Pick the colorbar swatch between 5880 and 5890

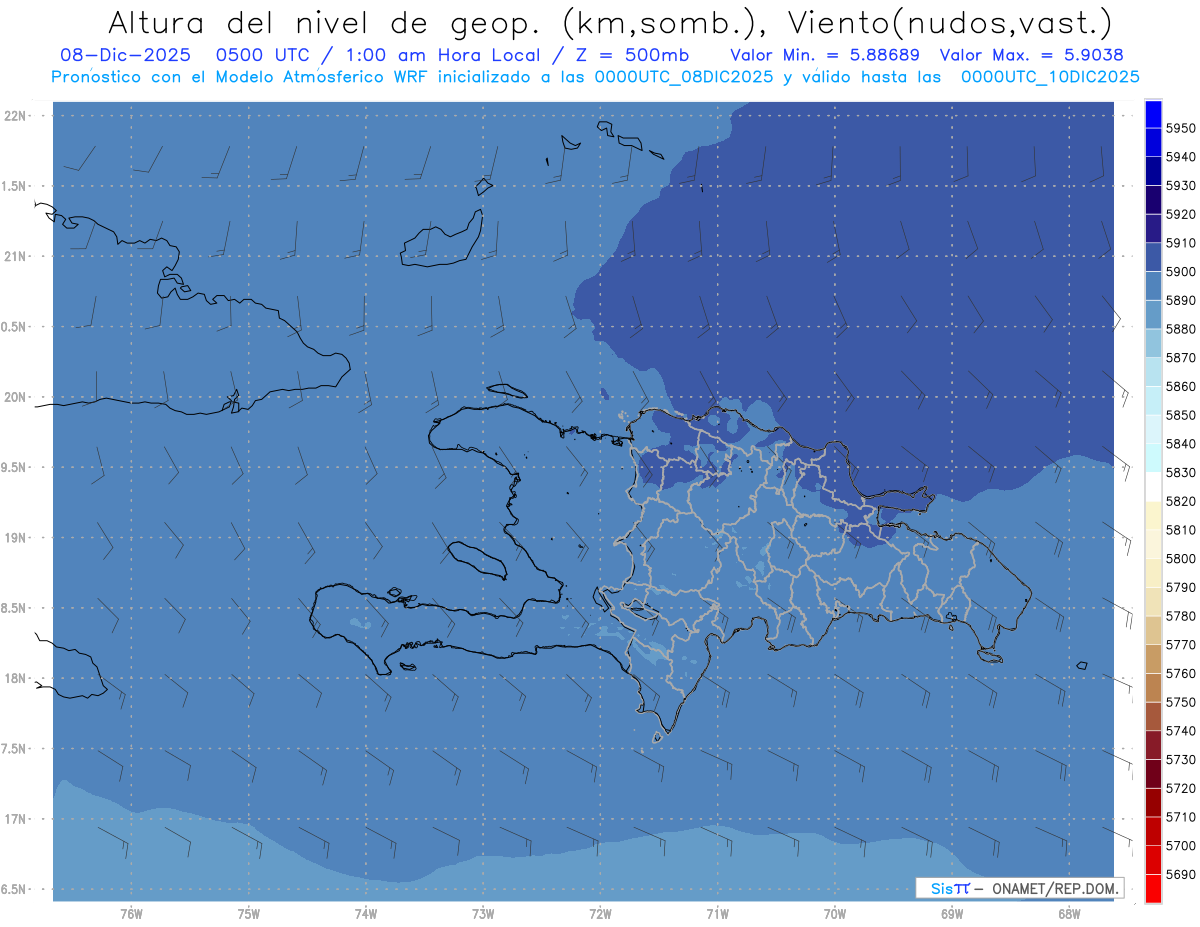[x=1153, y=315]
